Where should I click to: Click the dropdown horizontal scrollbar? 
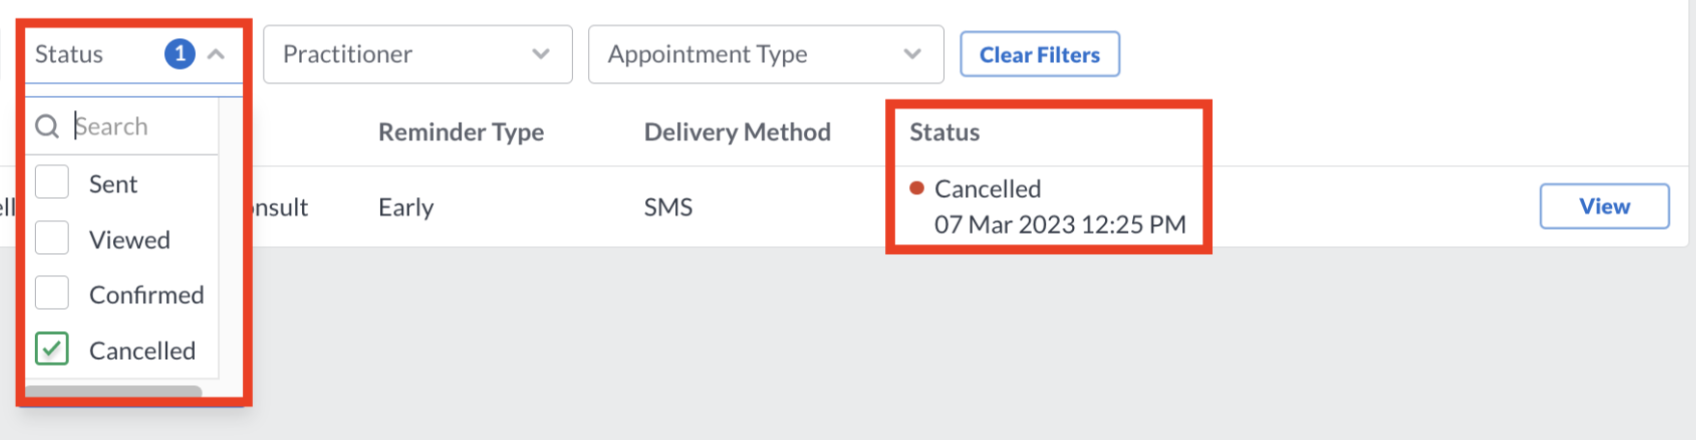[113, 392]
